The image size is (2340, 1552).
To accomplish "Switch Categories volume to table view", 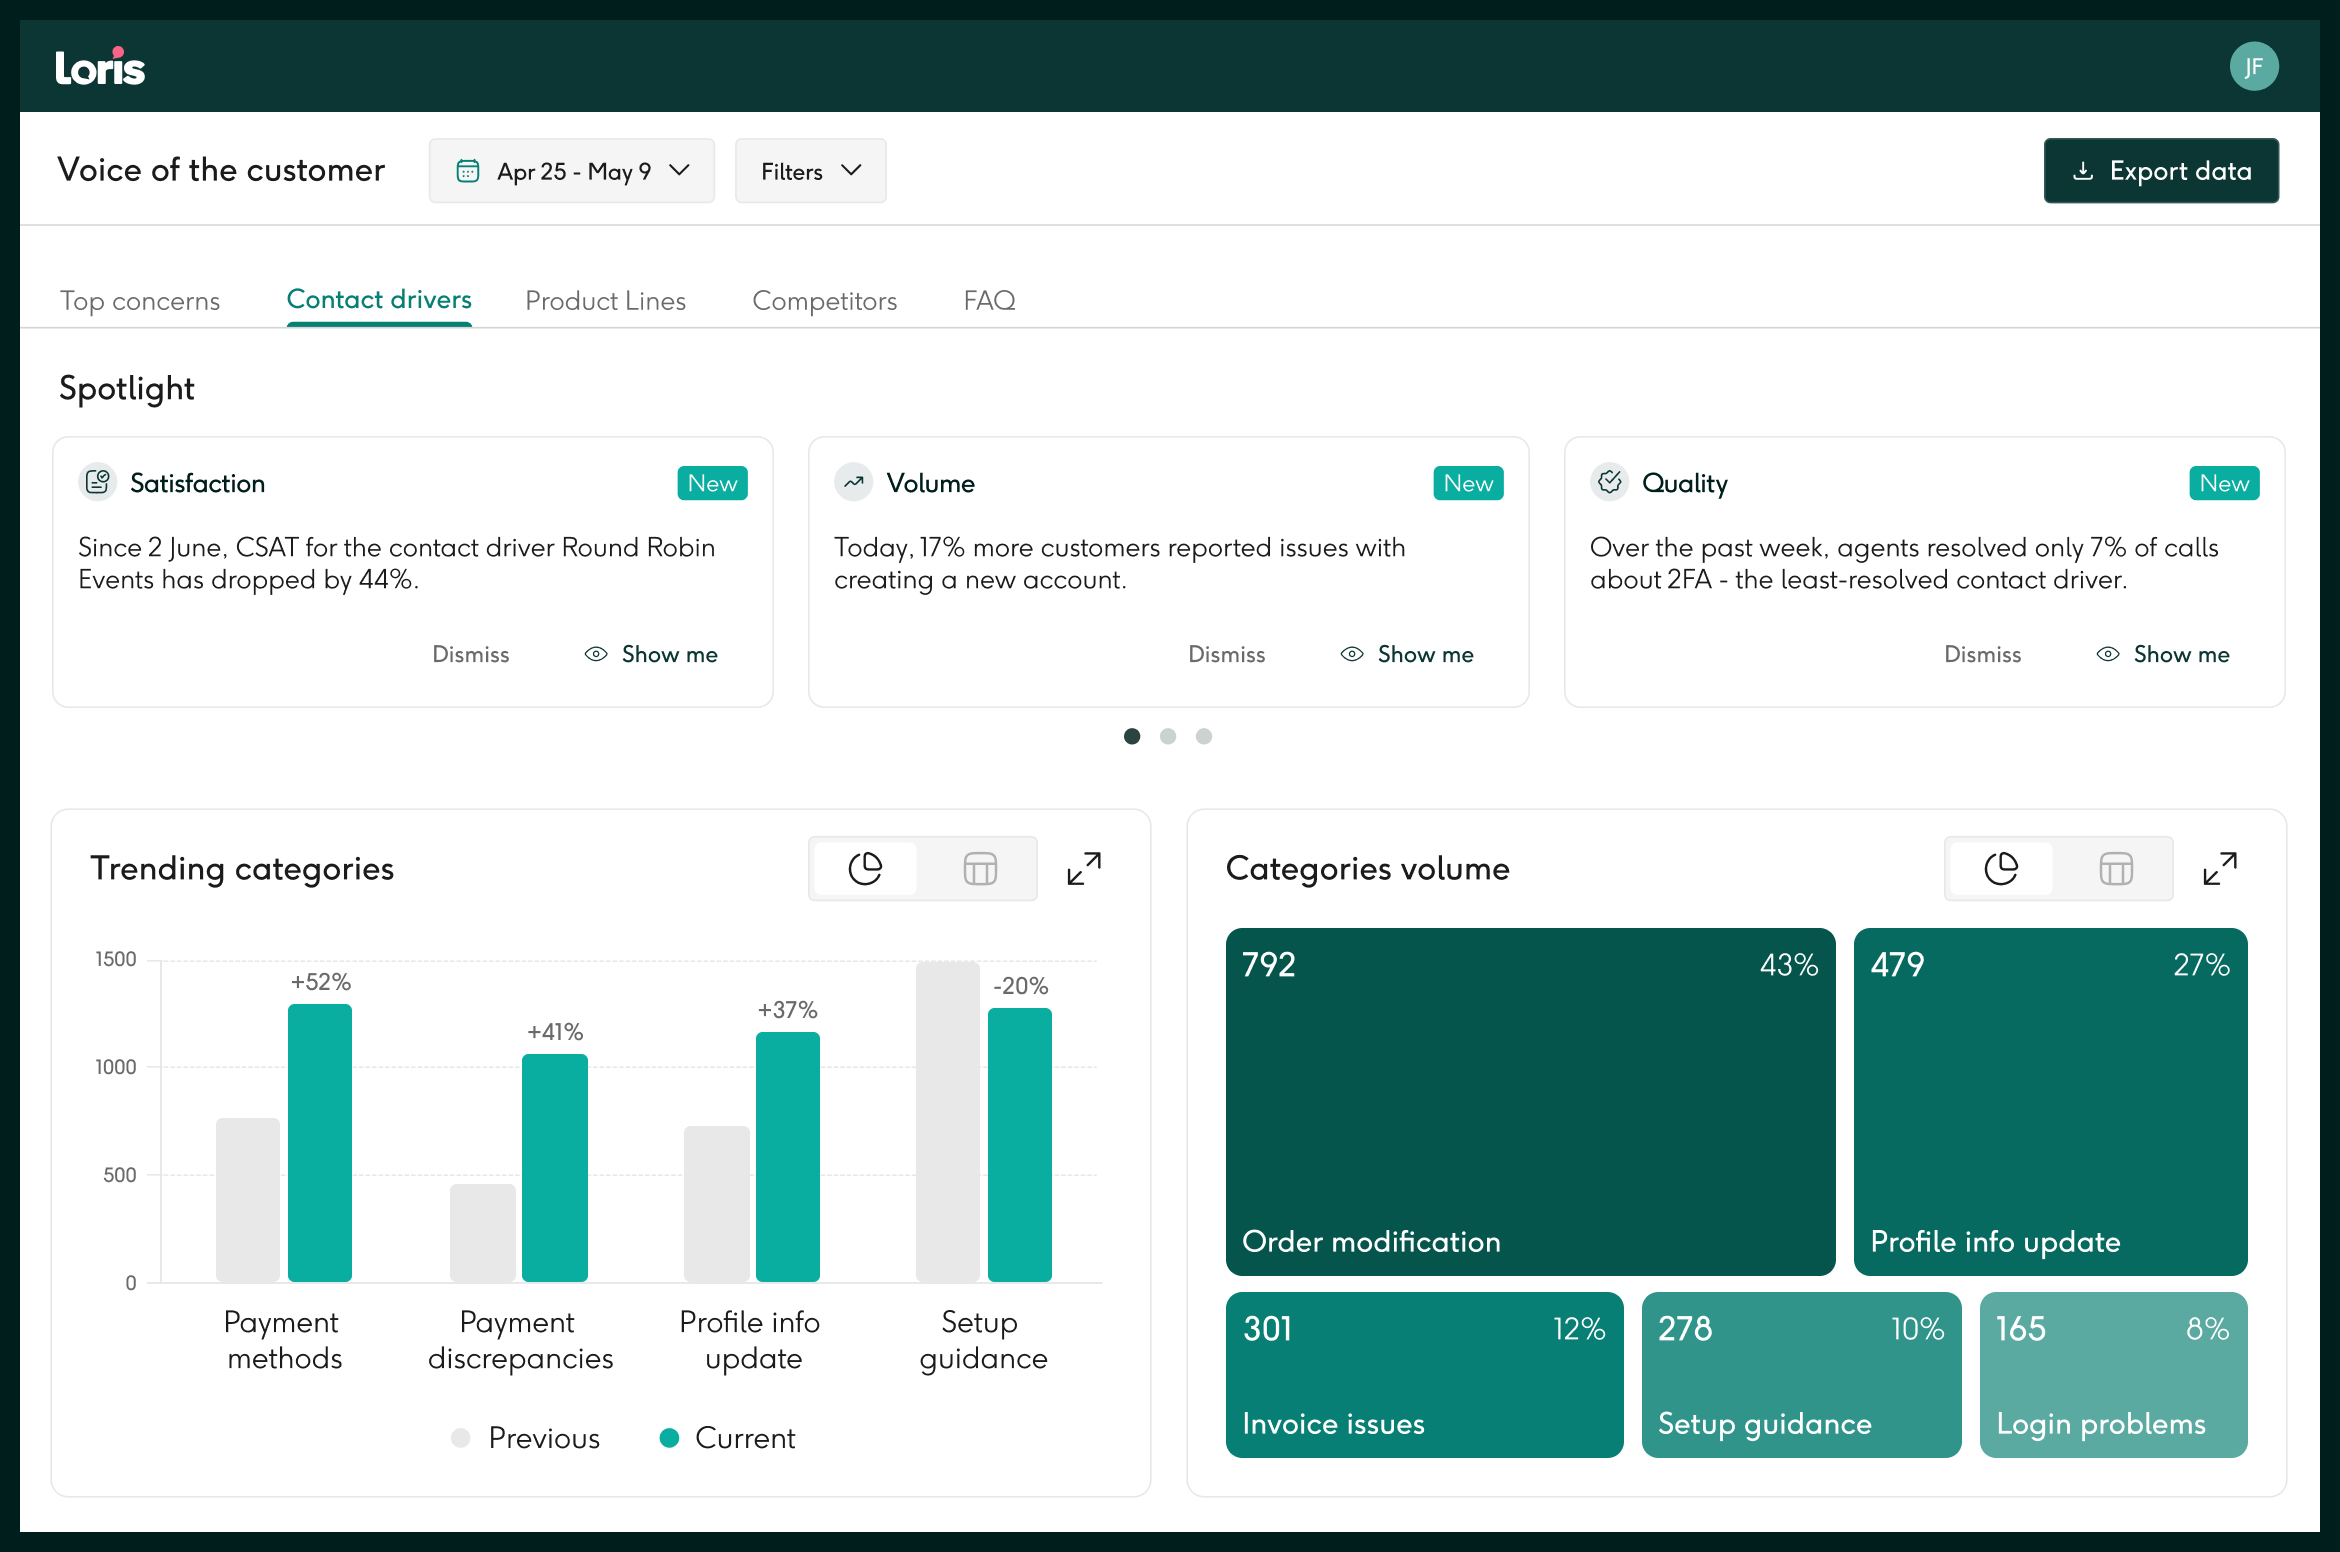I will coord(2116,868).
